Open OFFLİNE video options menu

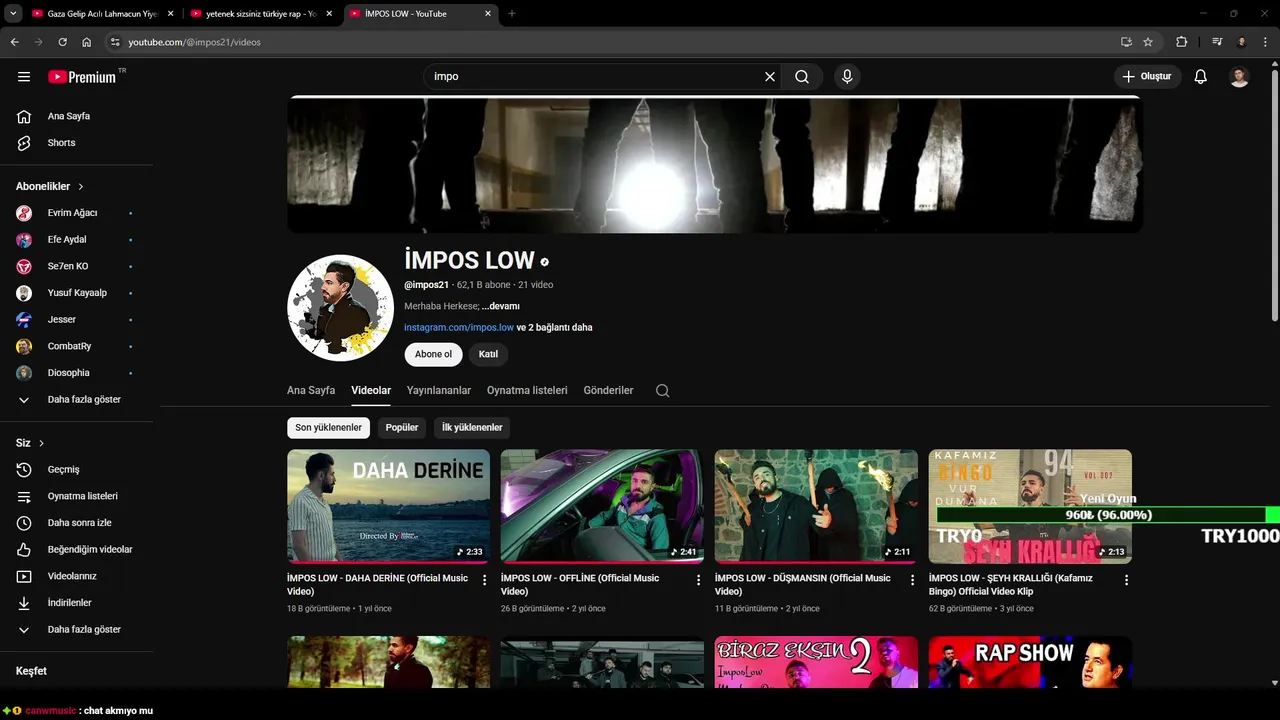699,580
